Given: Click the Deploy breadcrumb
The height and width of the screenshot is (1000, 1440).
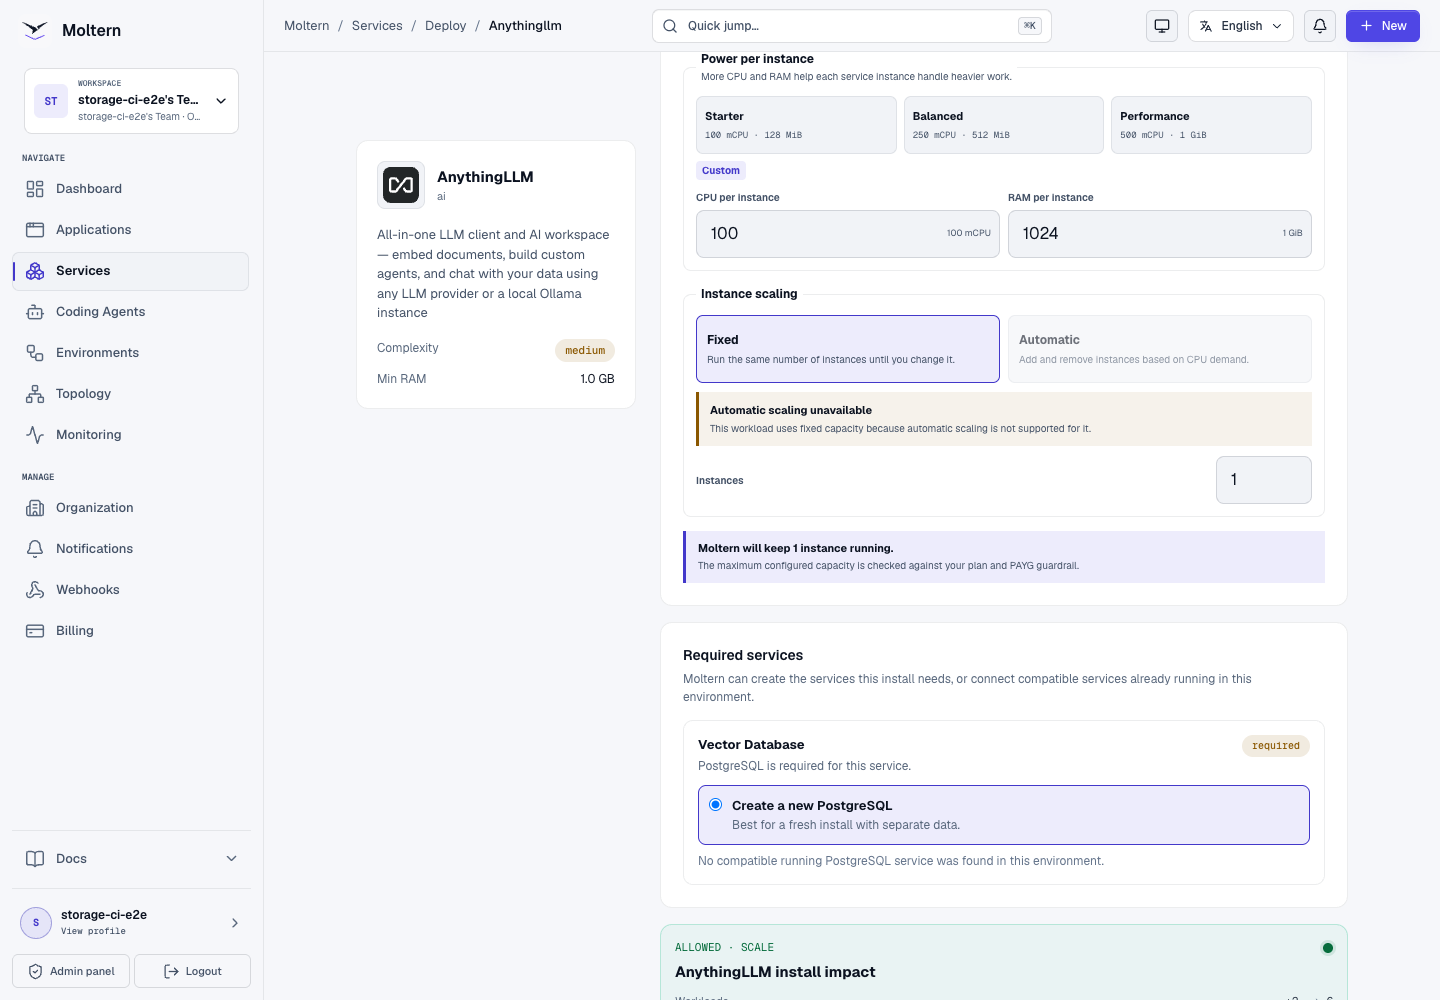Looking at the screenshot, I should [446, 26].
